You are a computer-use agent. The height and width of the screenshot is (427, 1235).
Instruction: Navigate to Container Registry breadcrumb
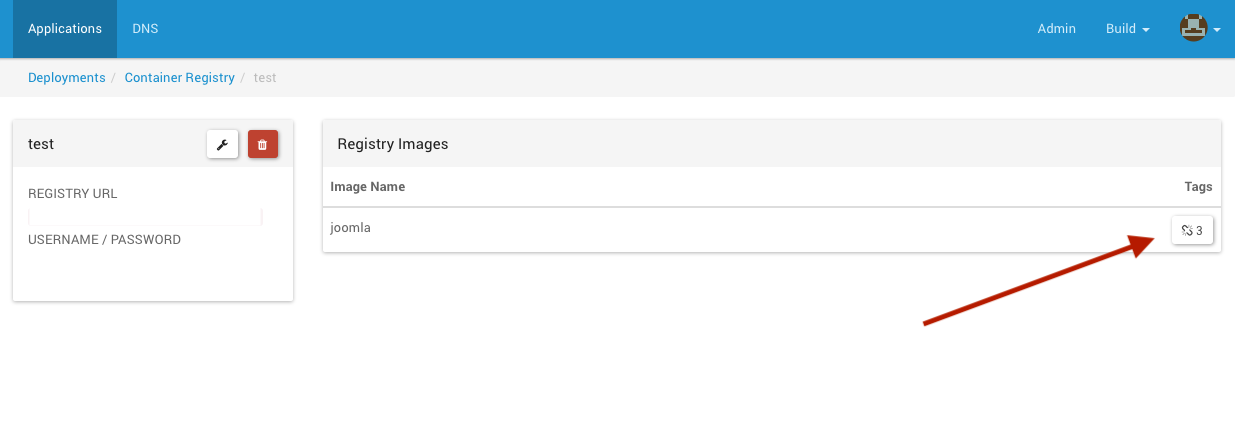(x=180, y=77)
